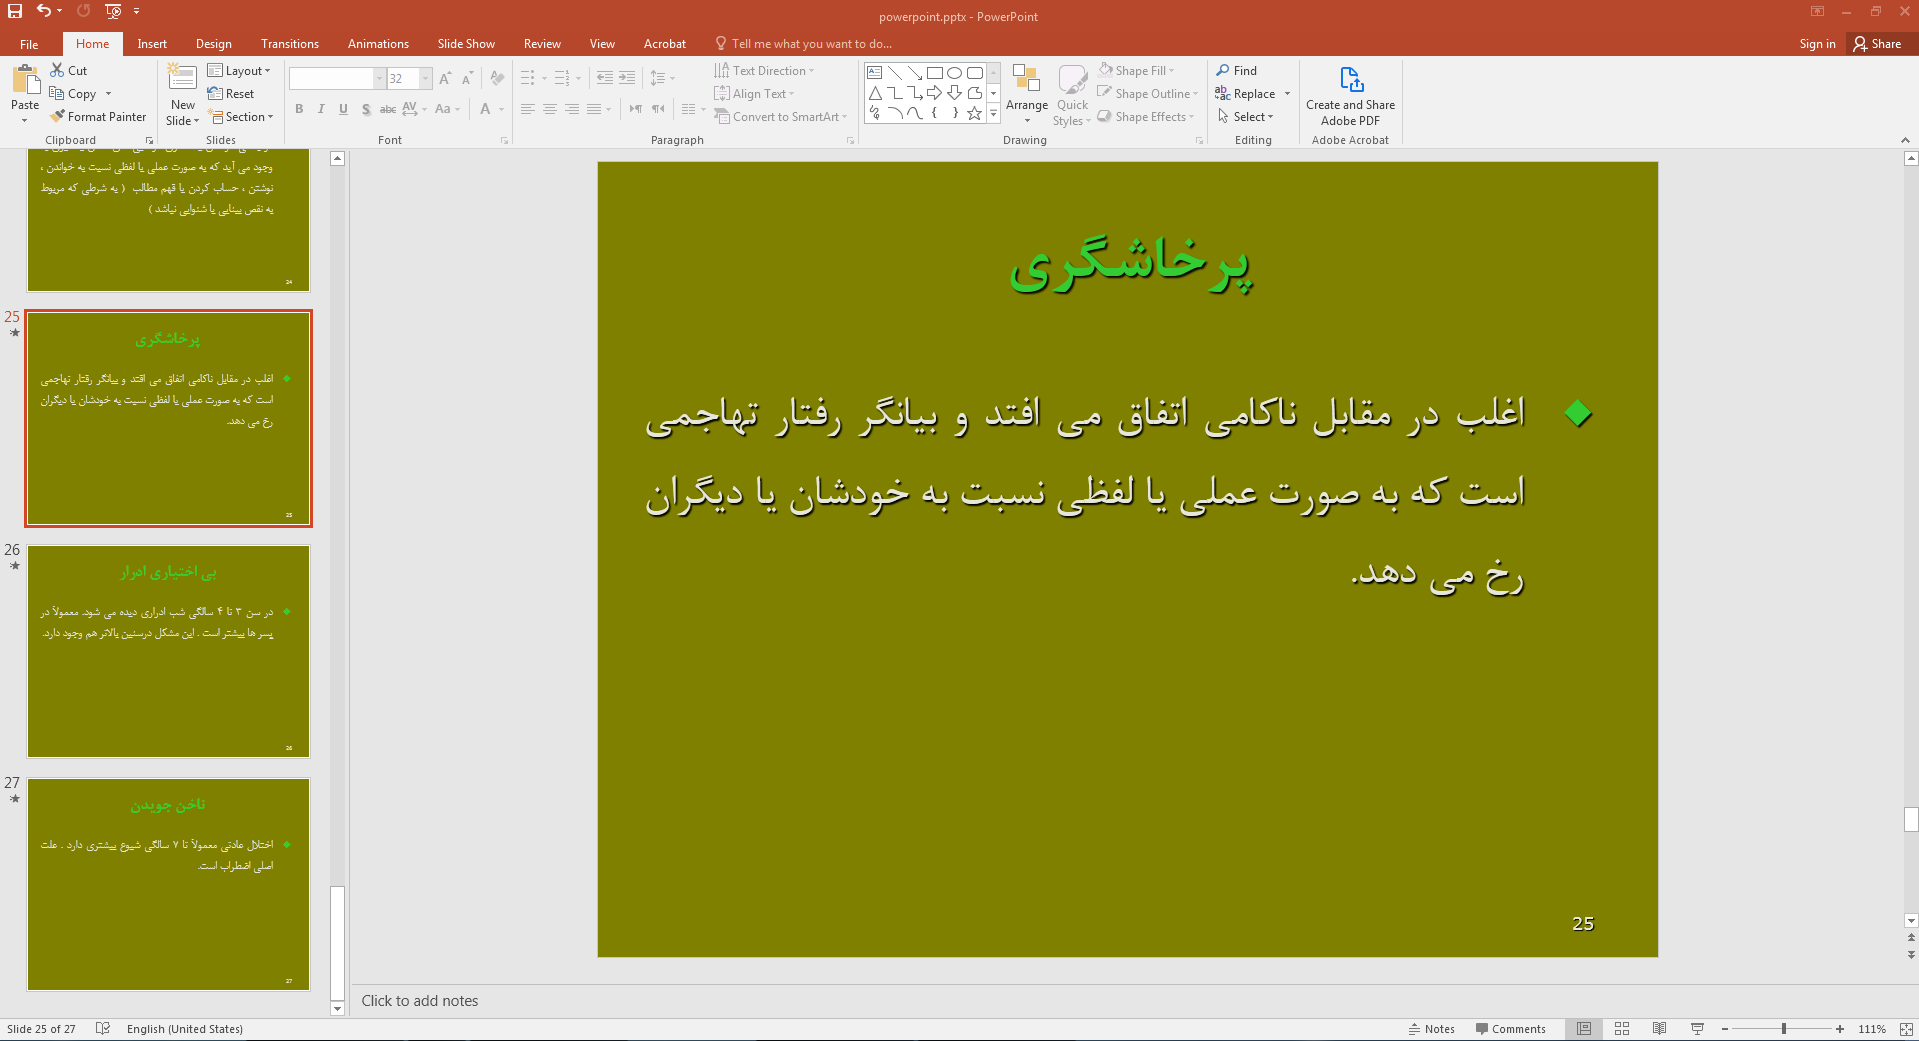Open Font Color picker A

(485, 109)
